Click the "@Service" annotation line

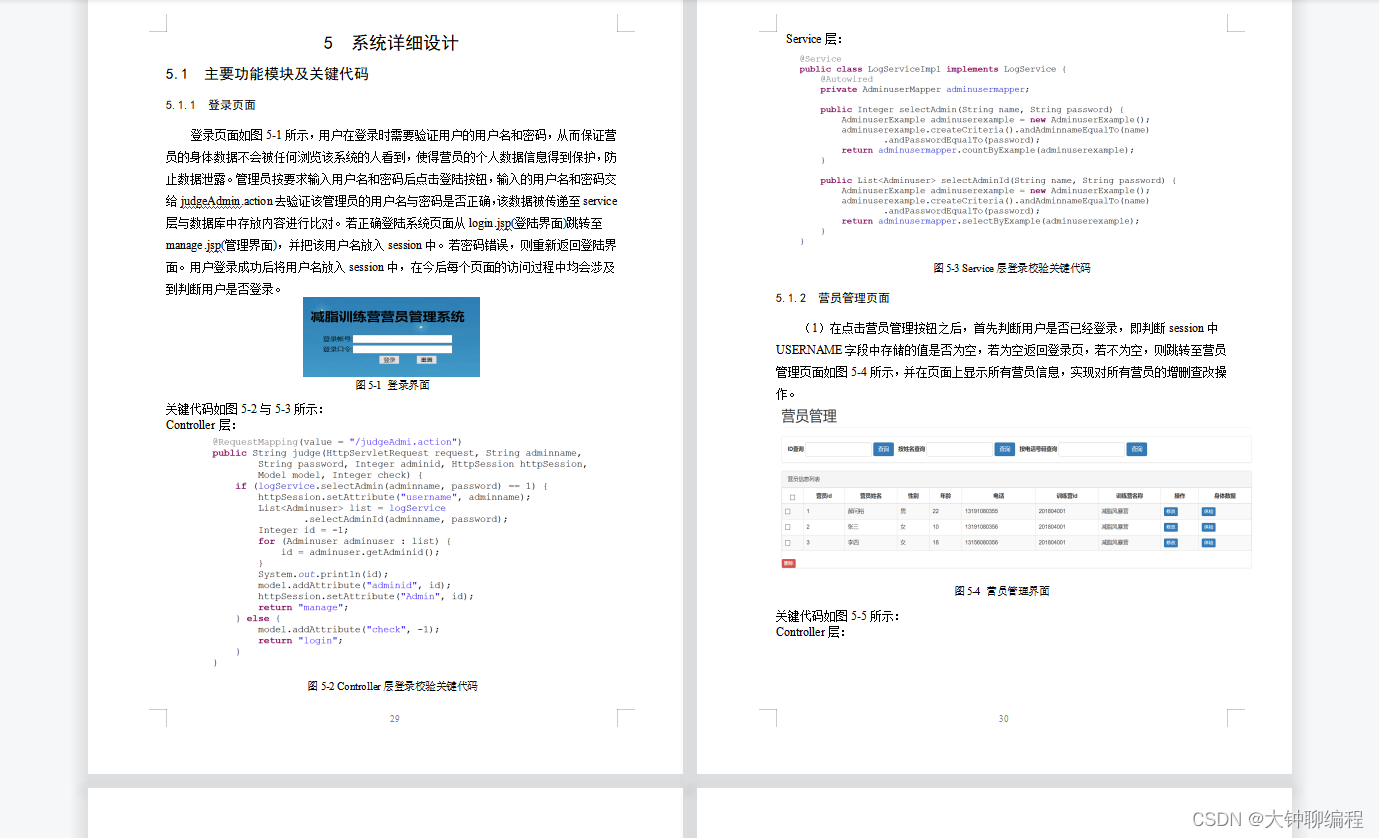(820, 59)
